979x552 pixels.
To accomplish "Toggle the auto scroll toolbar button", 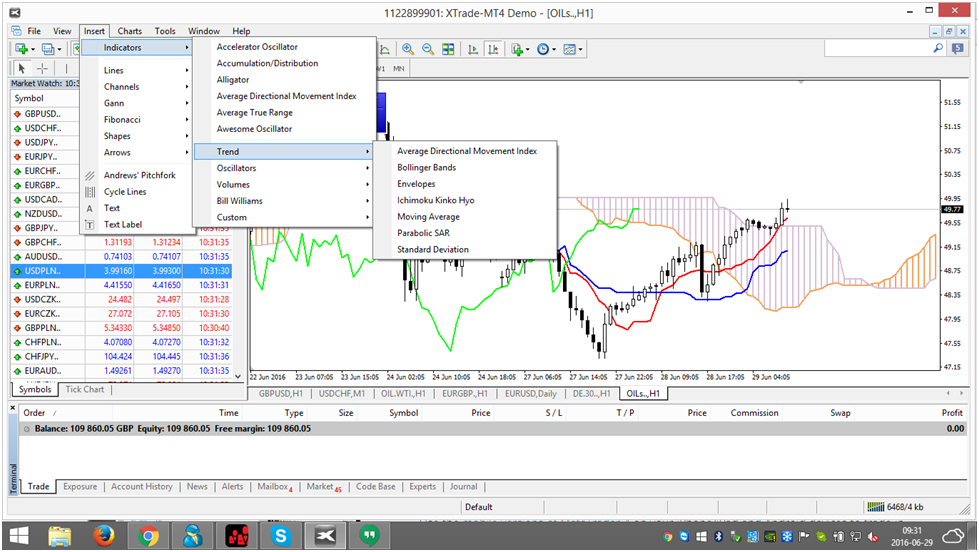I will click(x=473, y=49).
